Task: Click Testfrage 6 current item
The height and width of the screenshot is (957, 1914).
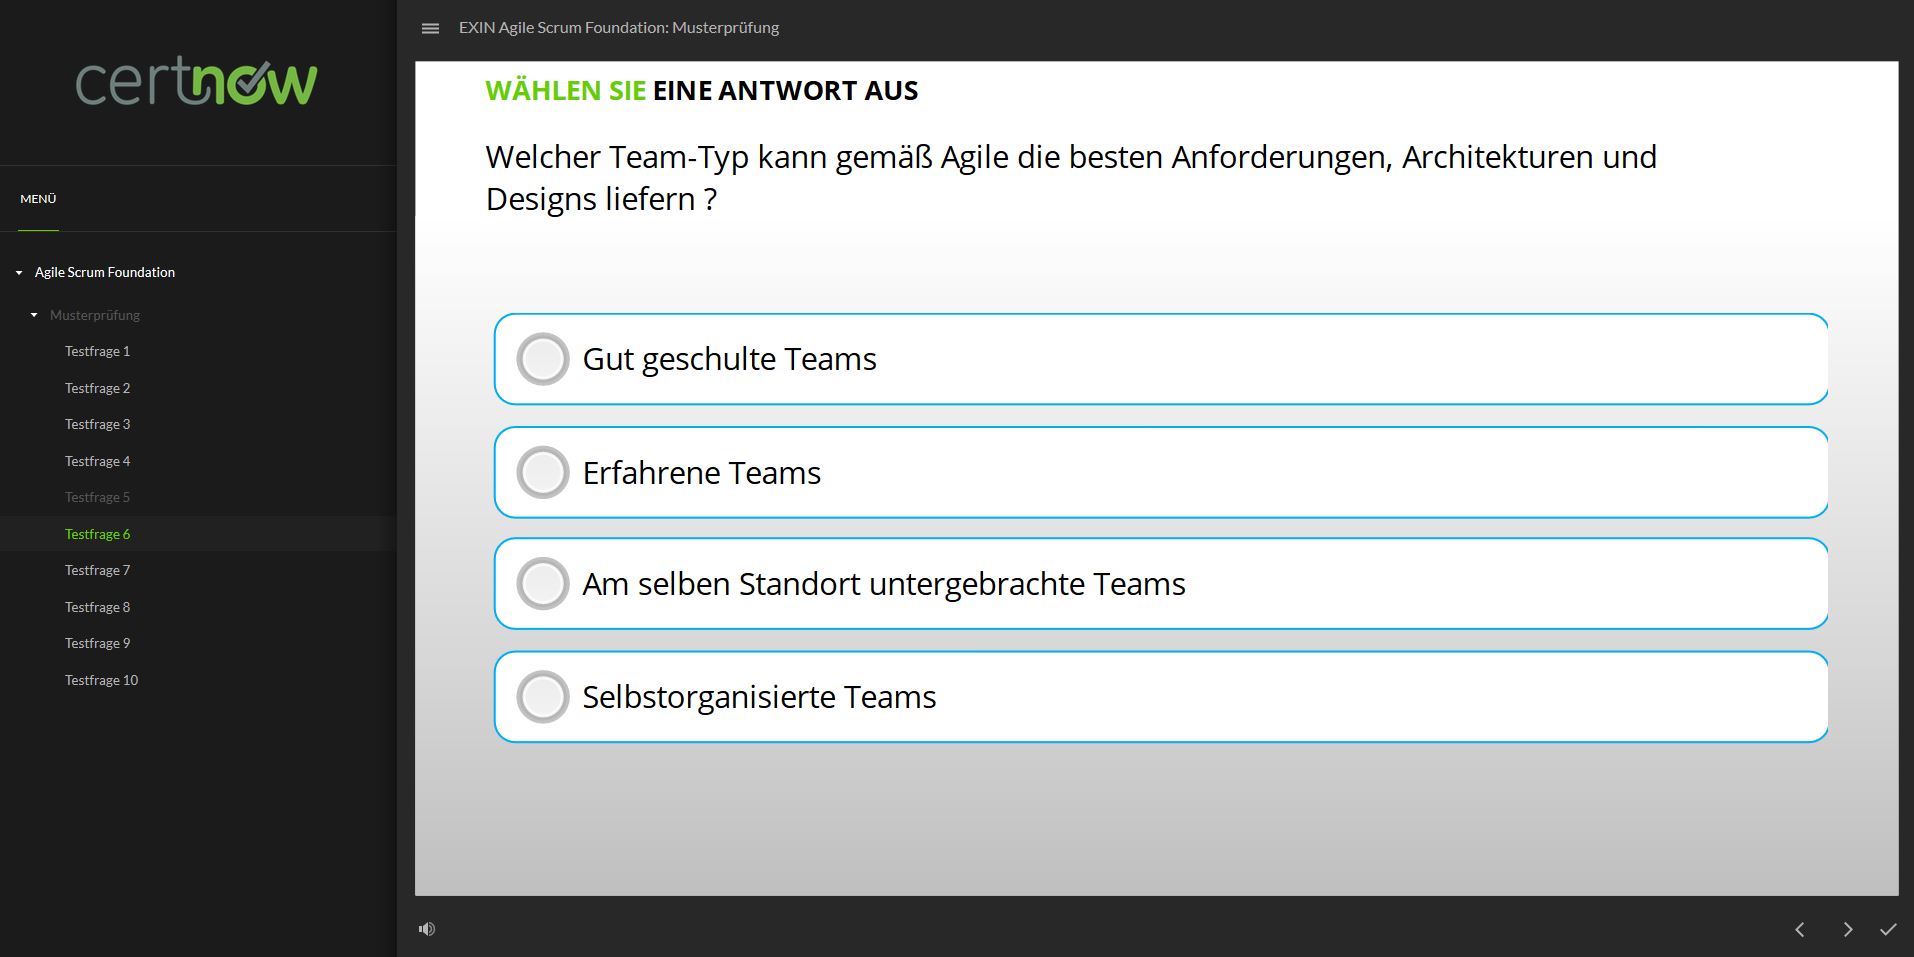Action: (97, 534)
